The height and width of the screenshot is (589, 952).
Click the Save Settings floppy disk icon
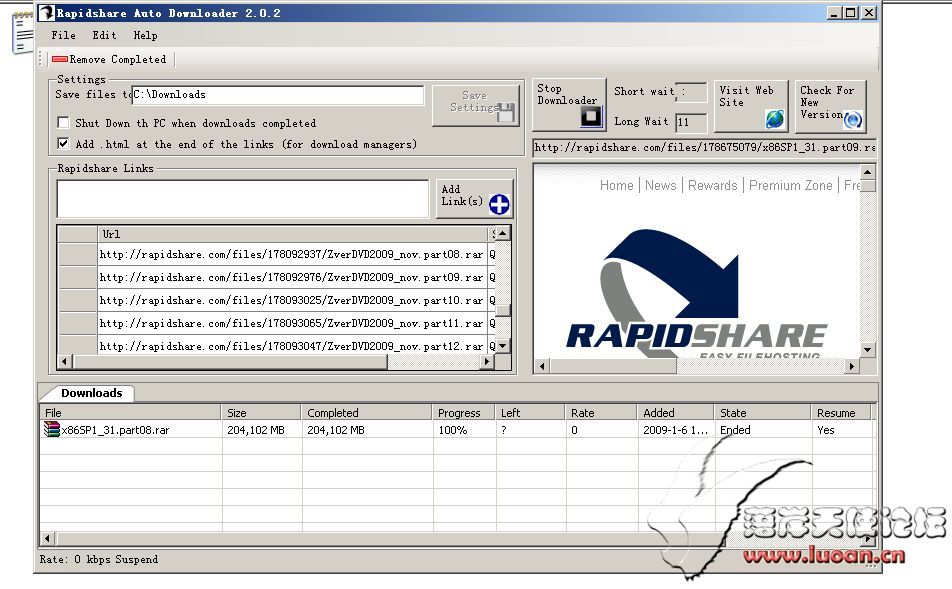pos(506,112)
